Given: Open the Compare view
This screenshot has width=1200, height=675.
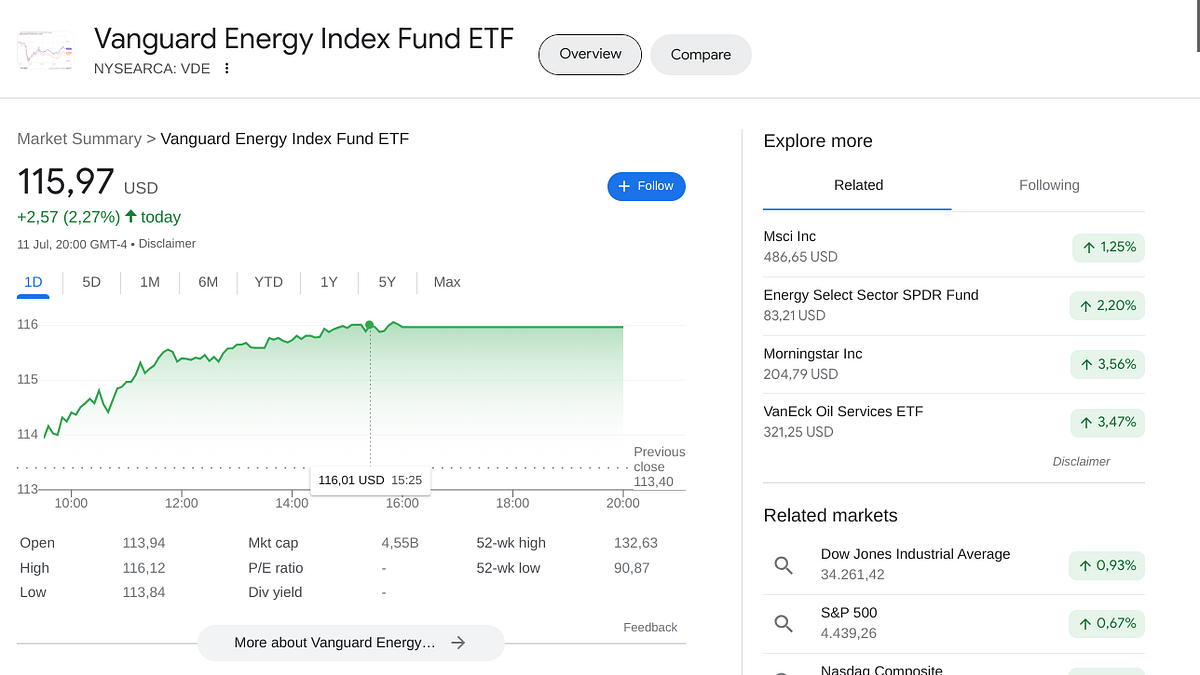Looking at the screenshot, I should 700,54.
